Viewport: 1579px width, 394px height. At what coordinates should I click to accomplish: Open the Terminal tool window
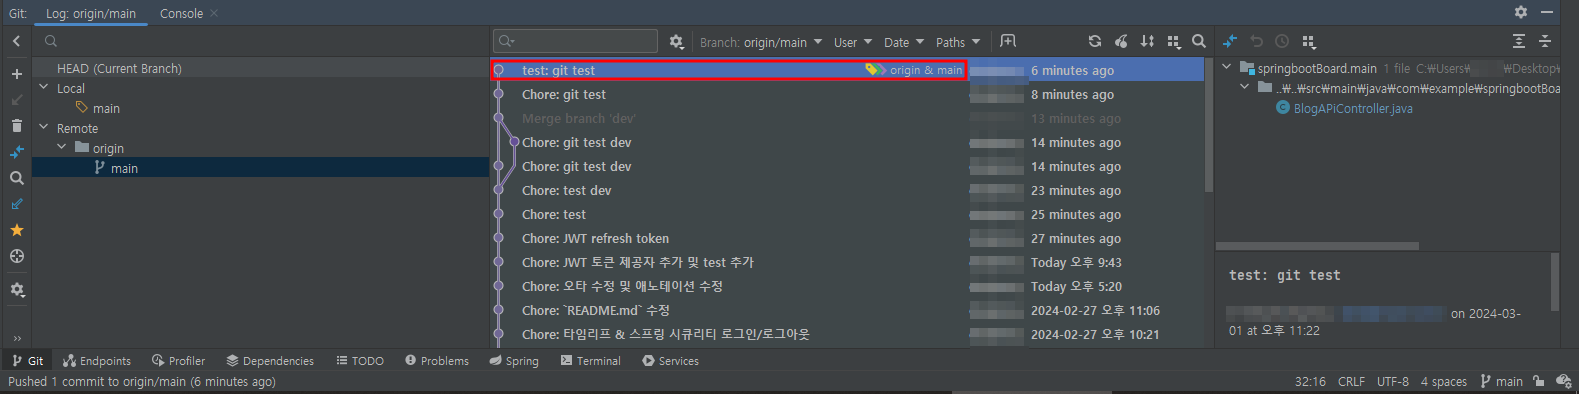(x=590, y=361)
